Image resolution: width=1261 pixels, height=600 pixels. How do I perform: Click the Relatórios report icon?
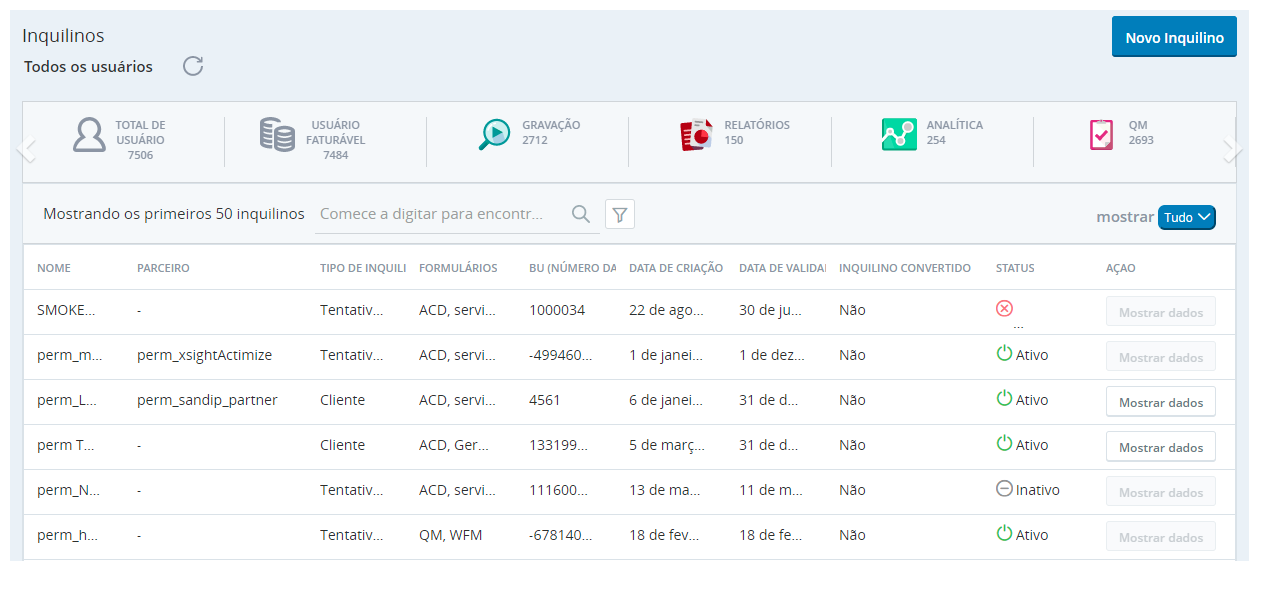[696, 135]
